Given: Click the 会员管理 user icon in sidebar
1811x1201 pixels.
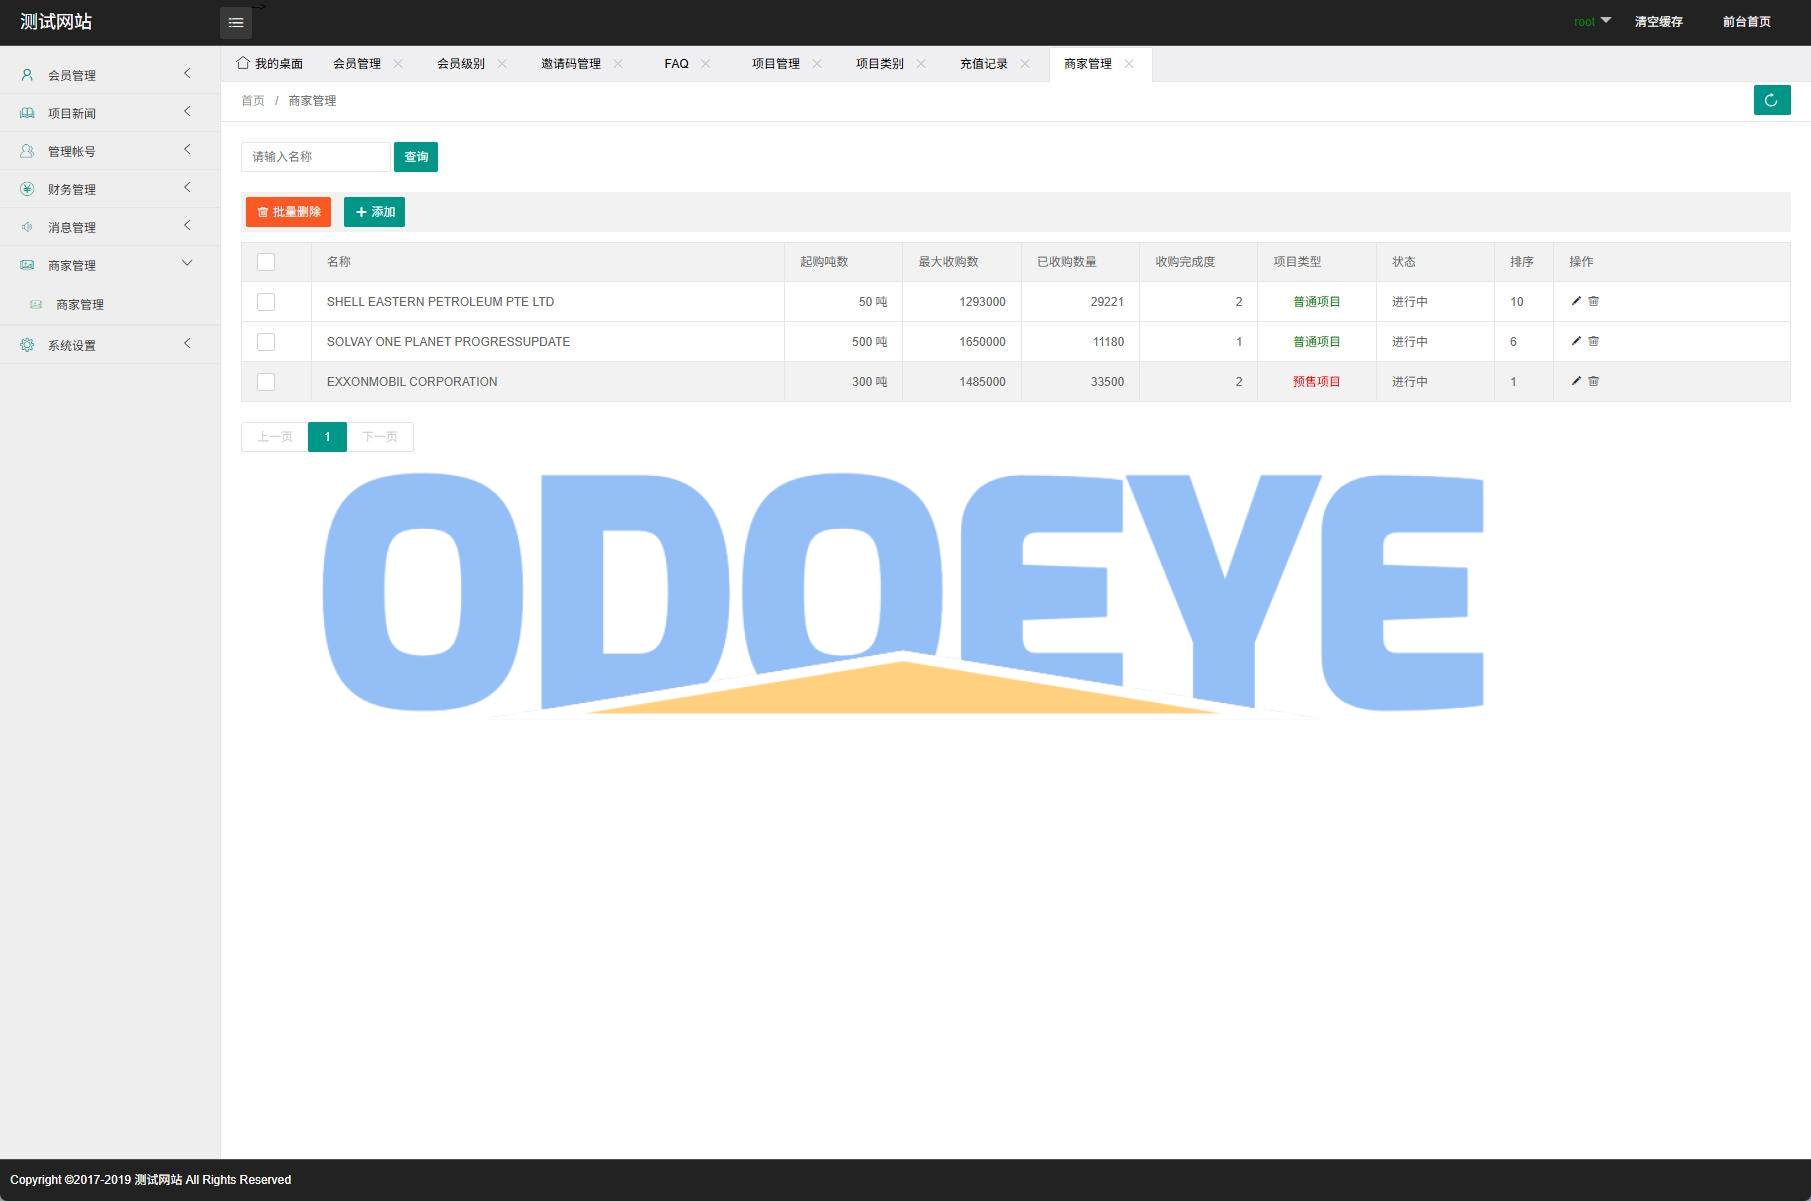Looking at the screenshot, I should click(27, 75).
